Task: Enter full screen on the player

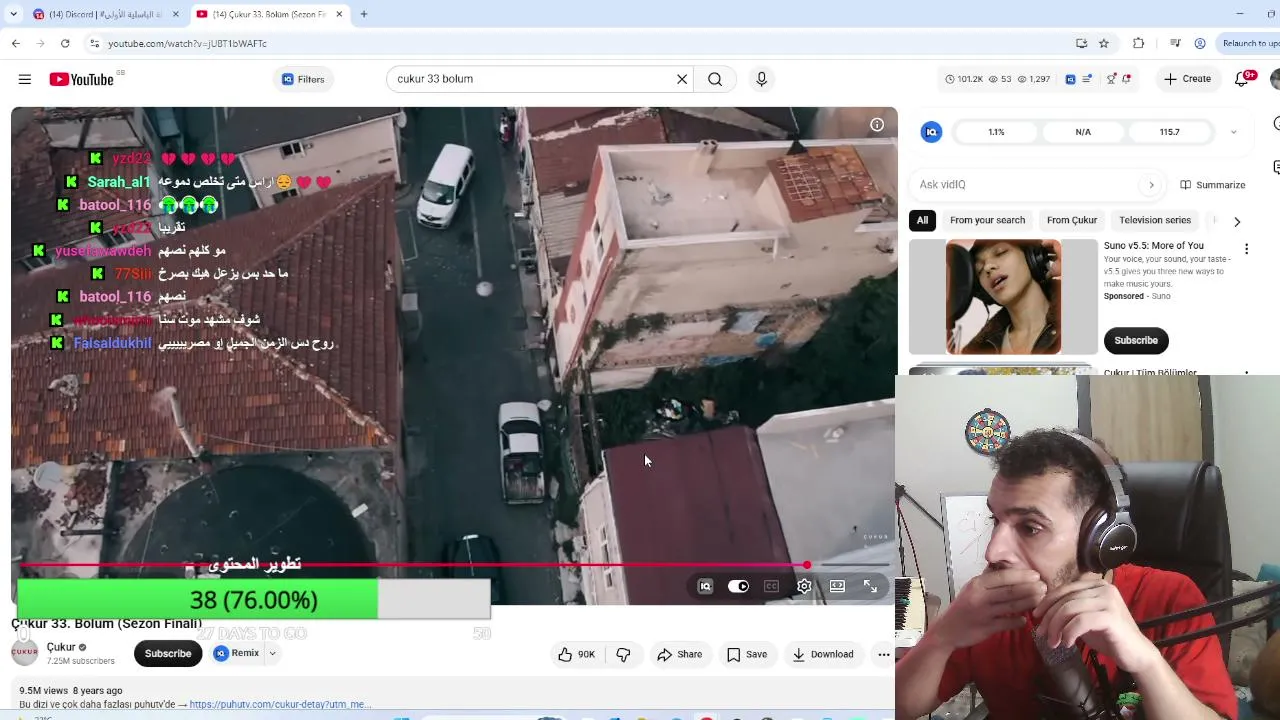Action: [870, 587]
